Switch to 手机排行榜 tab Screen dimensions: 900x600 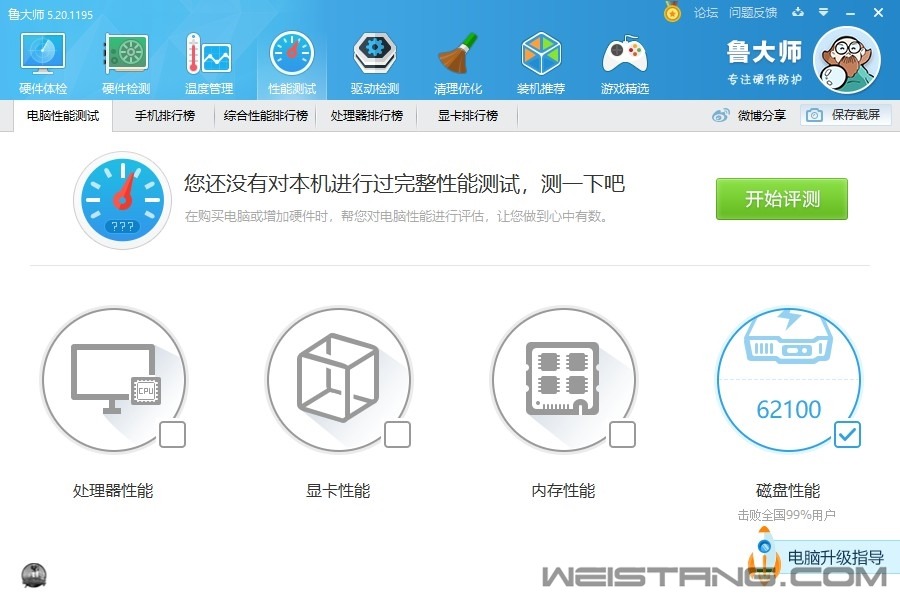click(165, 116)
